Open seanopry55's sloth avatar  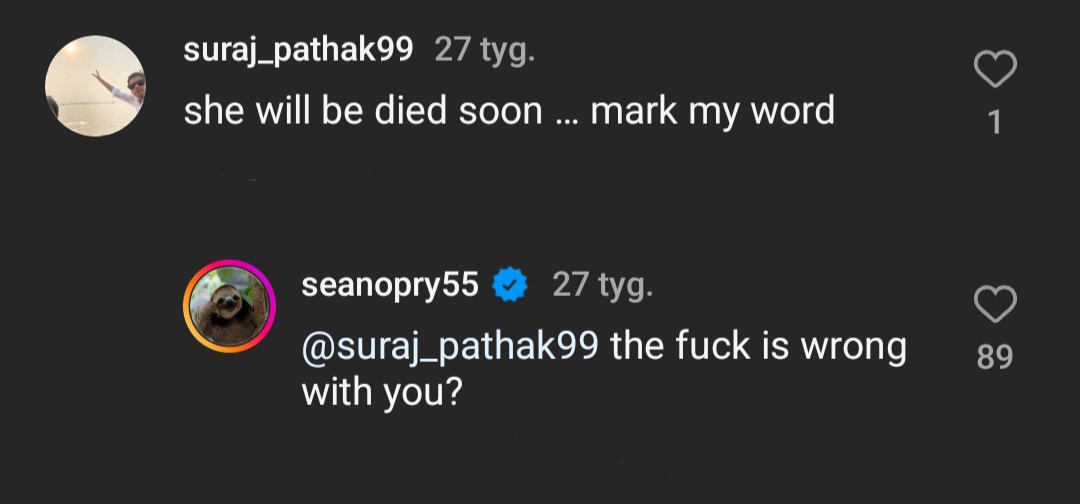tap(229, 307)
